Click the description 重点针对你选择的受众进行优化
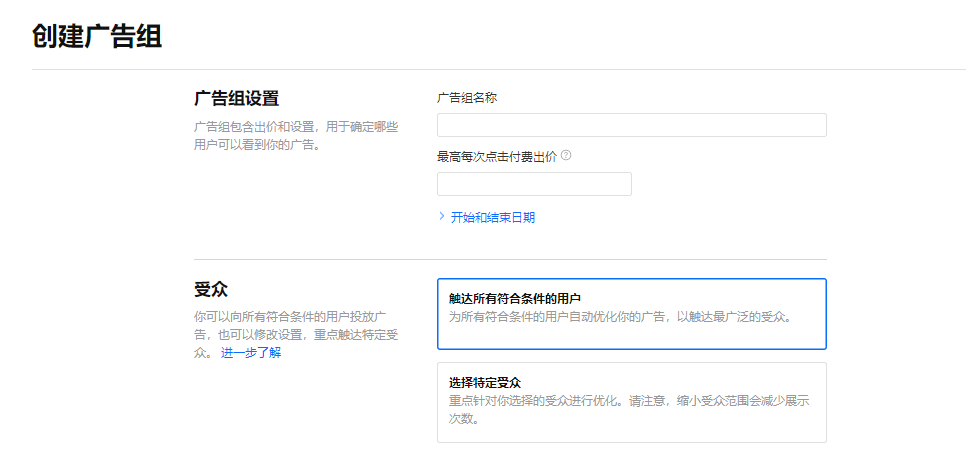The height and width of the screenshot is (452, 966). tap(629, 410)
